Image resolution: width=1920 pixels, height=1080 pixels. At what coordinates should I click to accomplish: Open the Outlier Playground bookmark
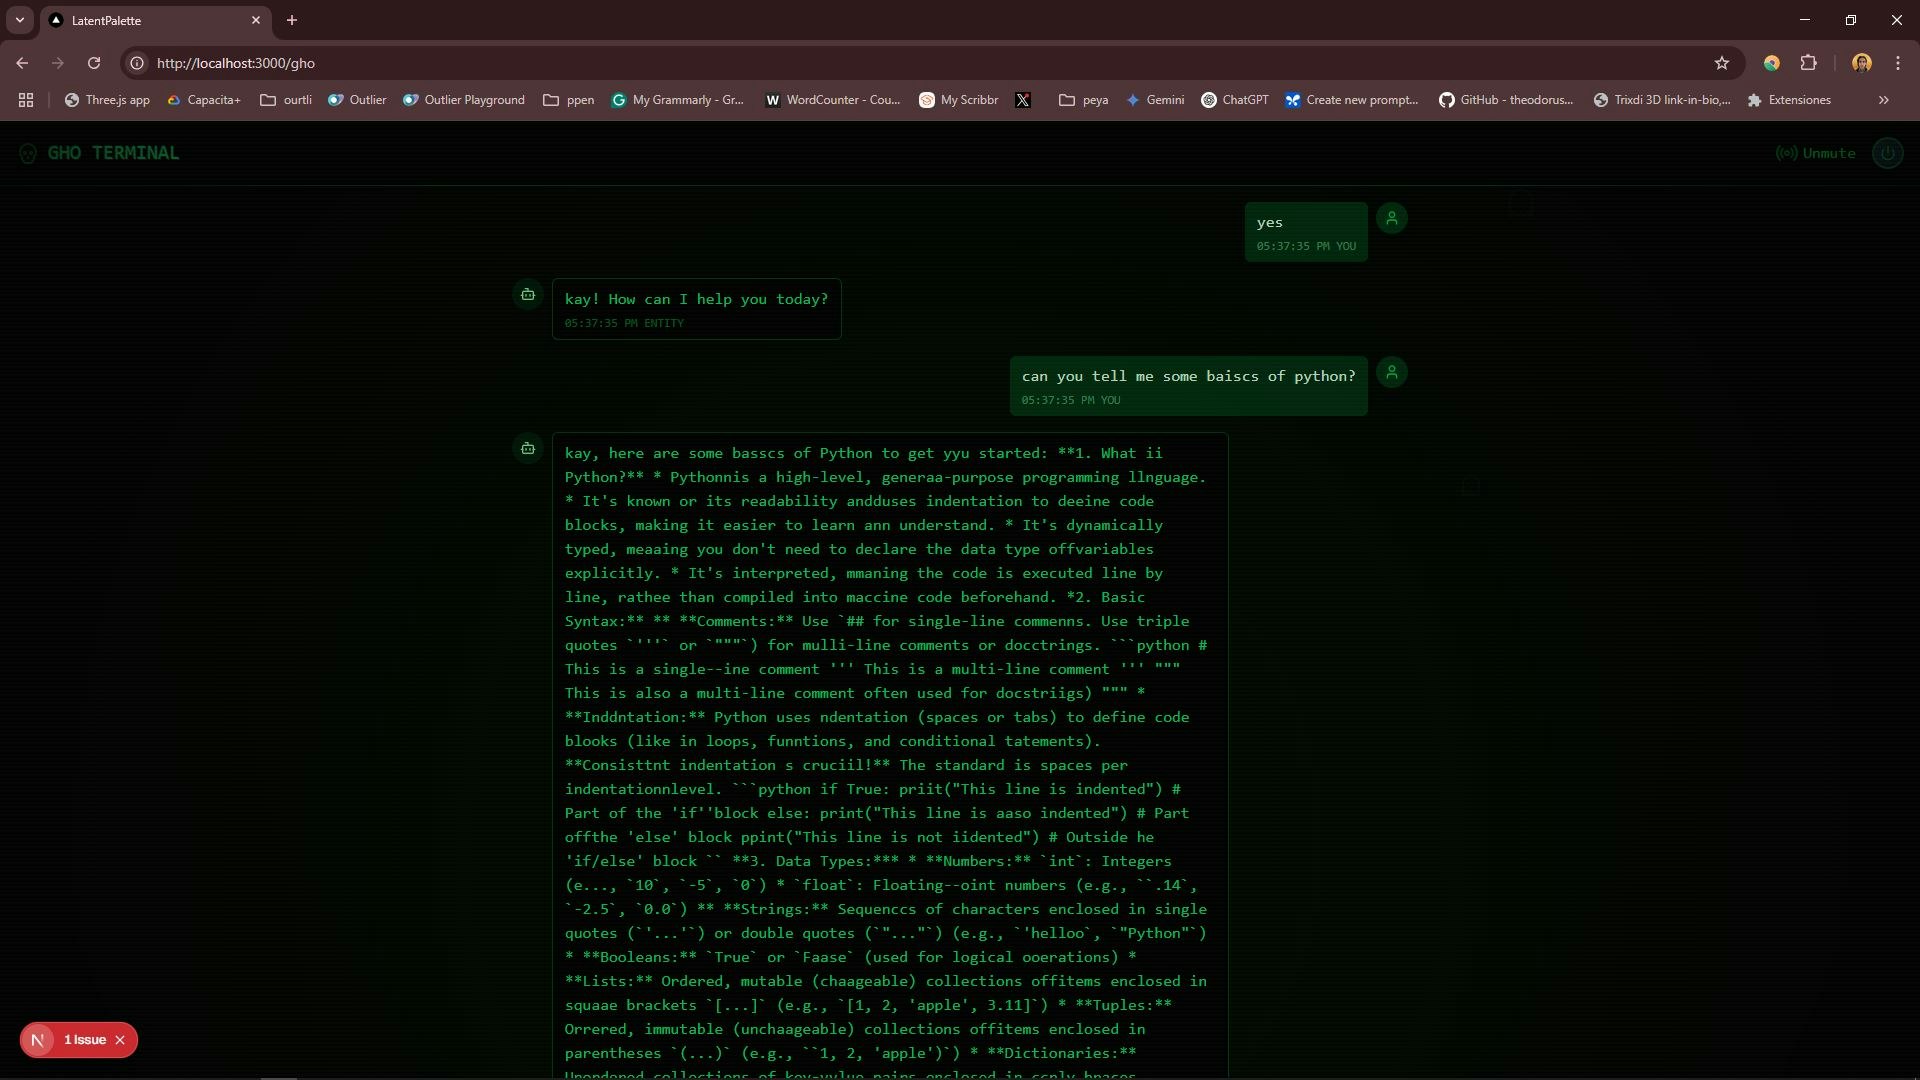point(464,100)
